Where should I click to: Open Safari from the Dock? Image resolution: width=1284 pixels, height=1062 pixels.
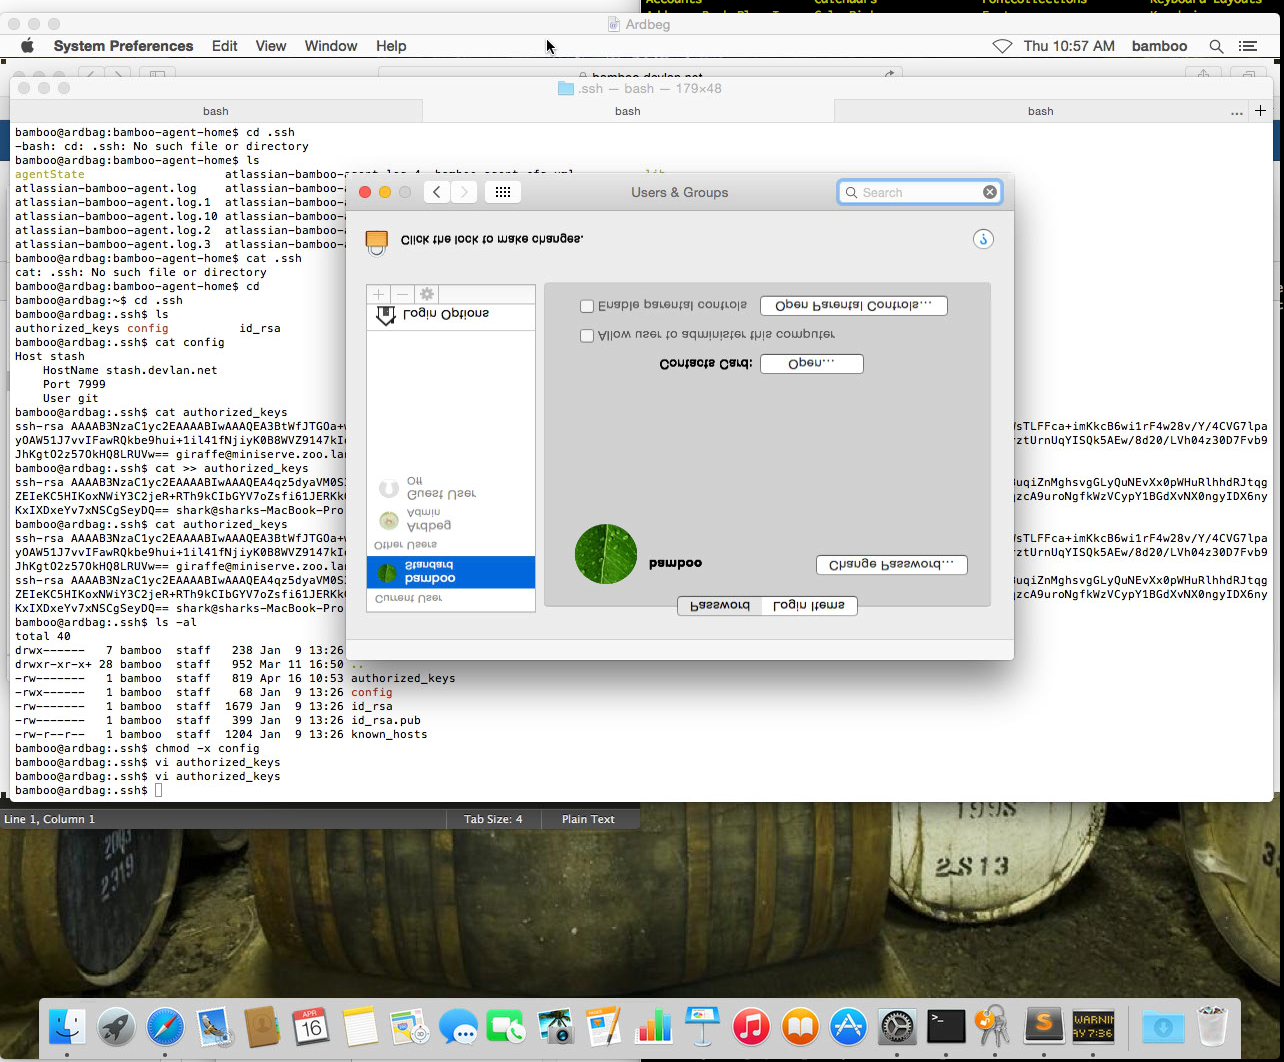165,1026
